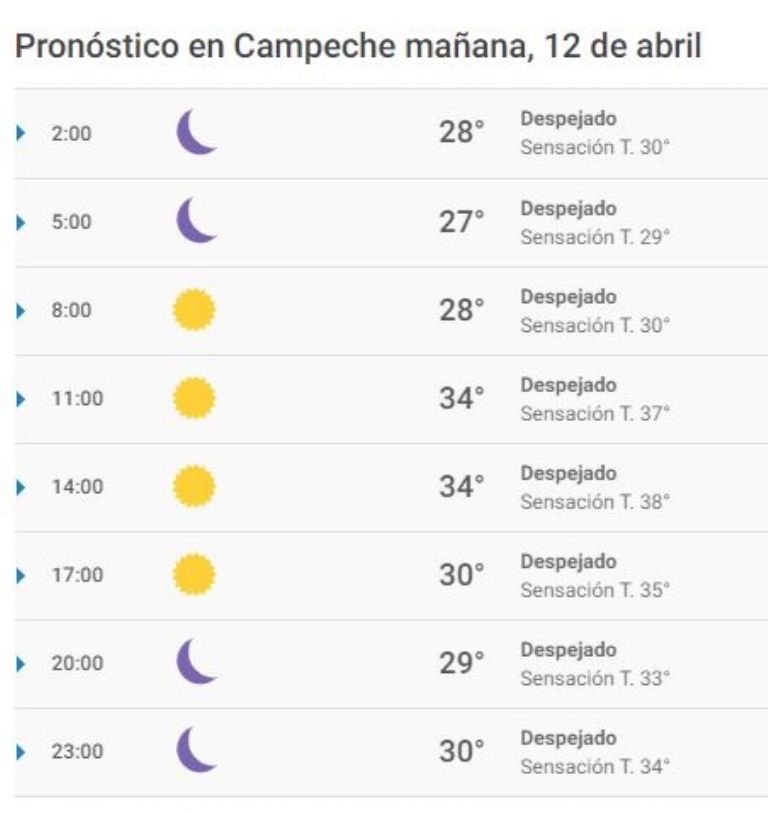The image size is (768, 813).
Task: Expand the 23:00 forecast row arrow
Action: click(x=21, y=752)
